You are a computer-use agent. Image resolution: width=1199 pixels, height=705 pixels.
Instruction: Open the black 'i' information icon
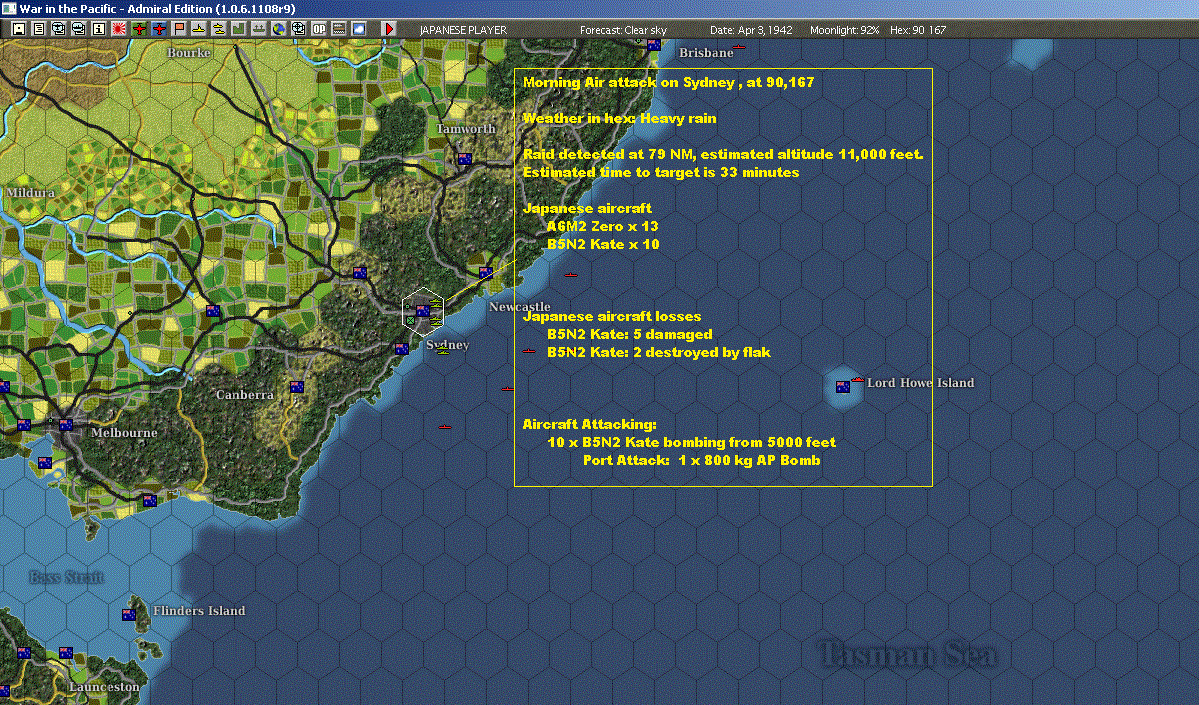(x=99, y=29)
